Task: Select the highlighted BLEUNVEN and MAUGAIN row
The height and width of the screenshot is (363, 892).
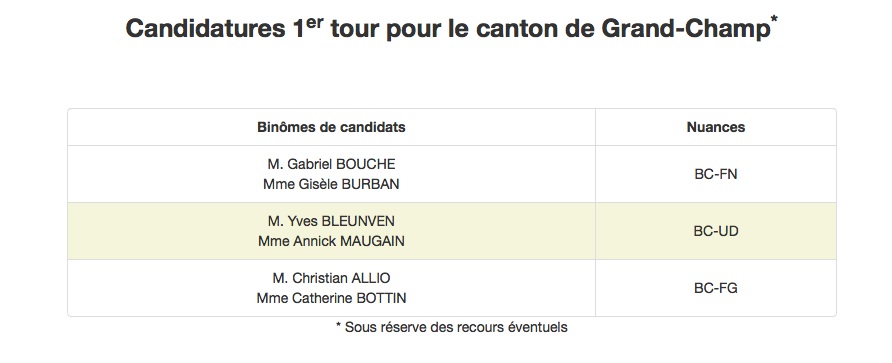Action: point(452,231)
